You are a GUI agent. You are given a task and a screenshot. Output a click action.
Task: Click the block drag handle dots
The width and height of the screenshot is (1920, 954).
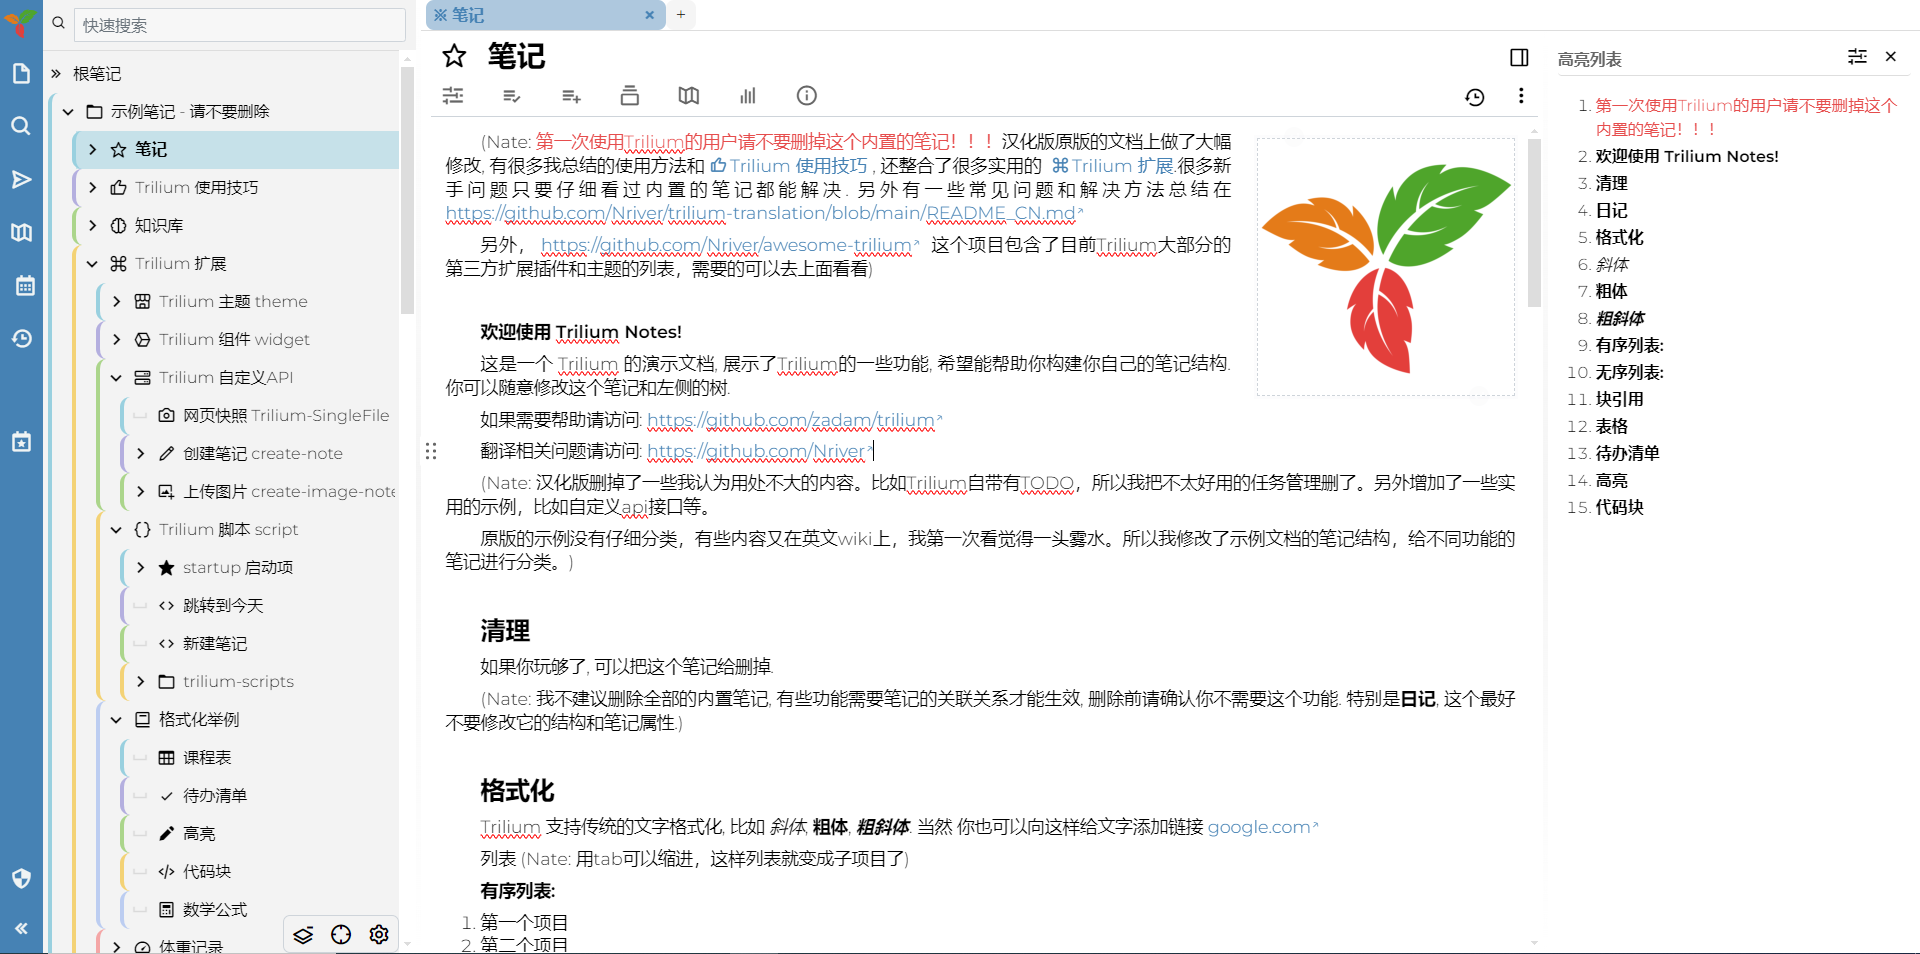[x=431, y=451]
